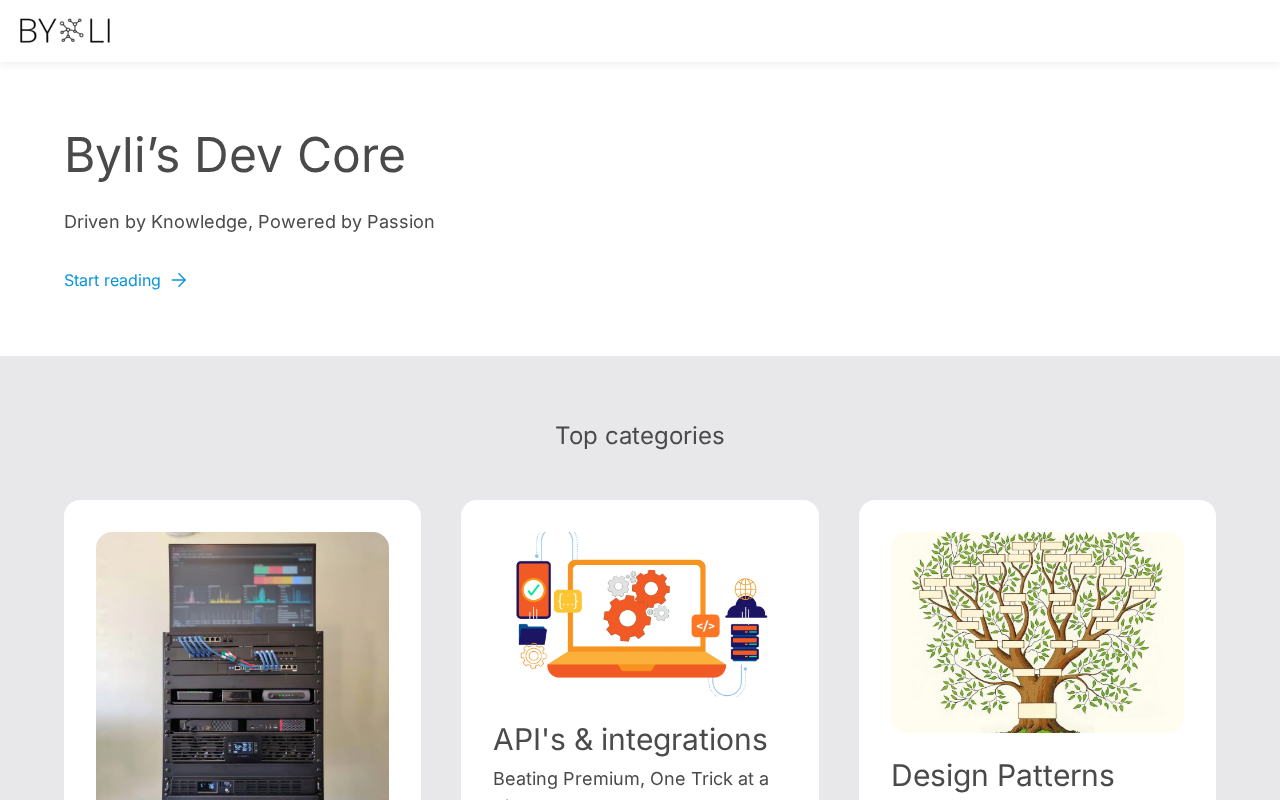
Task: Click the phone checkmark icon in illustration
Action: pos(533,590)
